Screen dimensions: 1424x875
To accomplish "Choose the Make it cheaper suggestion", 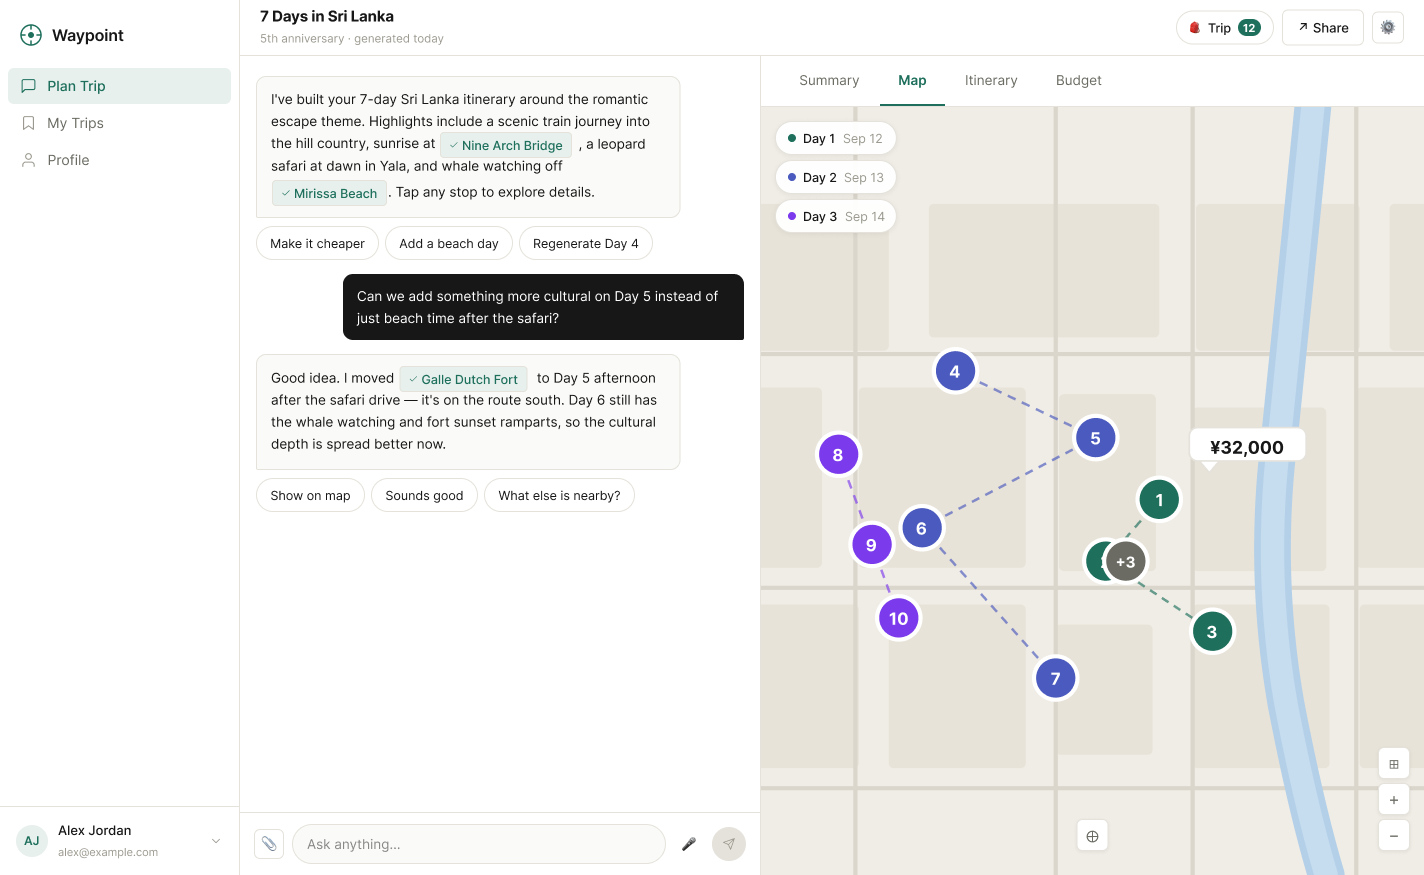I will 317,244.
